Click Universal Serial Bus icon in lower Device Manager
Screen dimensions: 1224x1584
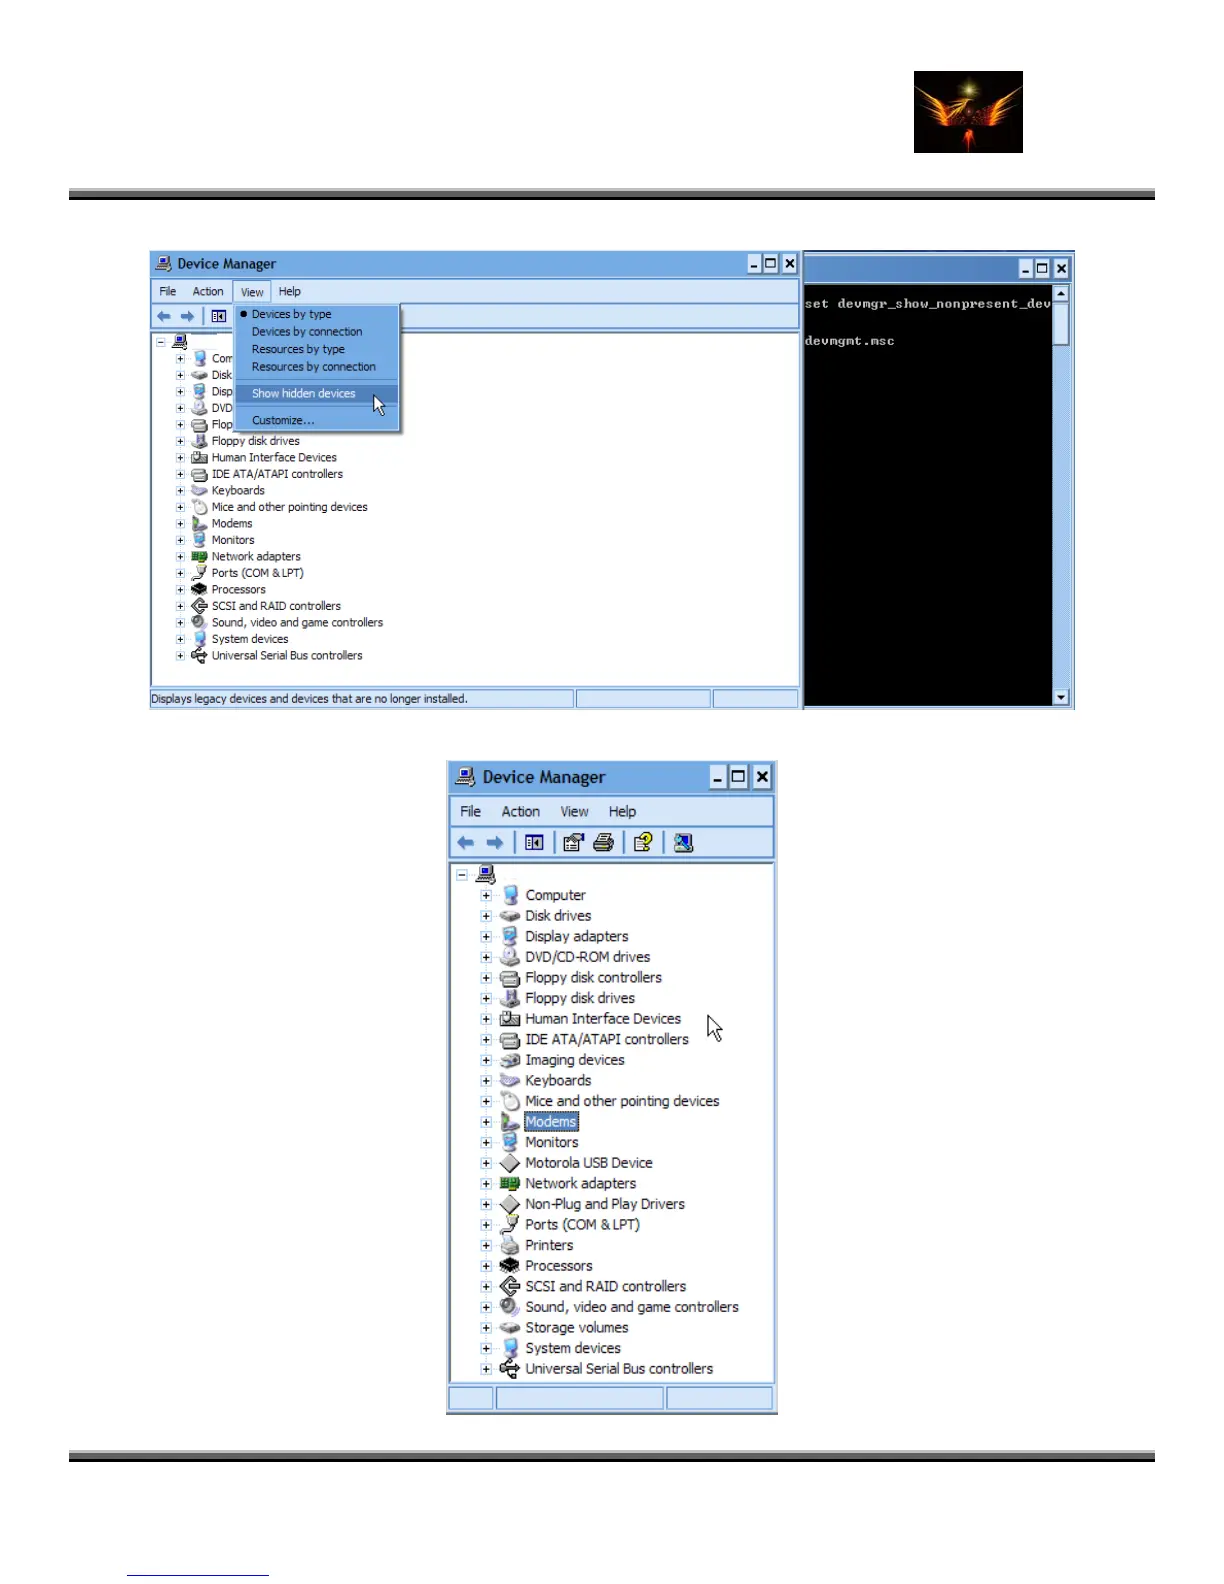click(510, 1369)
